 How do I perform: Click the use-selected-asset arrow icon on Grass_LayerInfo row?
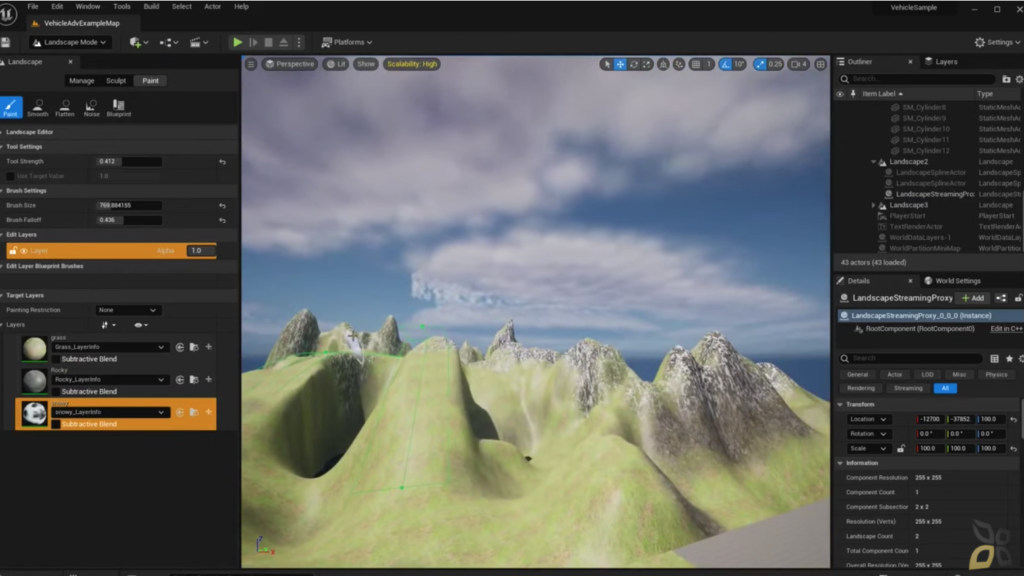[x=180, y=347]
